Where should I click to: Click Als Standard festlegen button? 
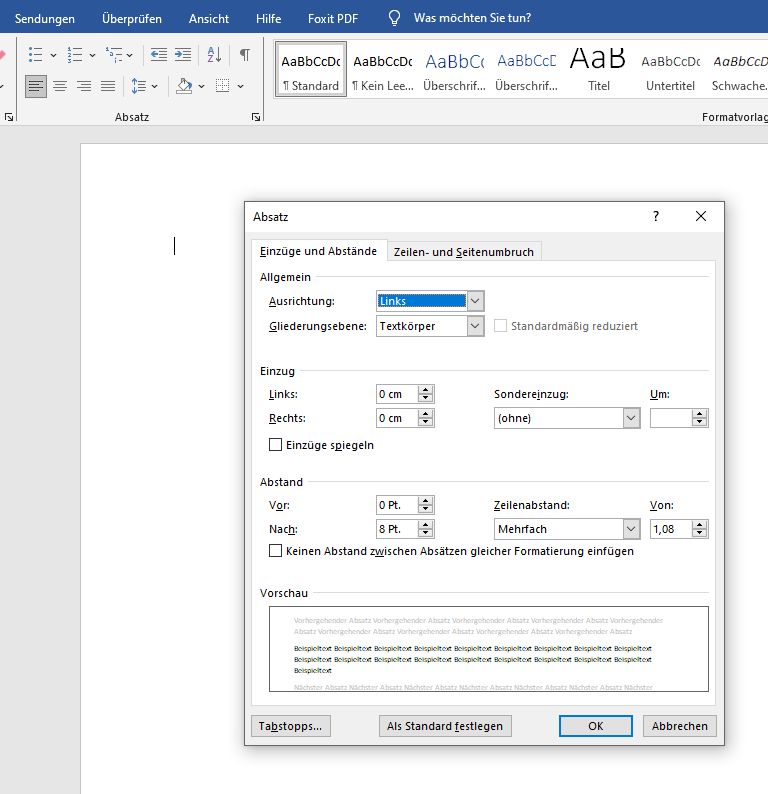pos(445,726)
